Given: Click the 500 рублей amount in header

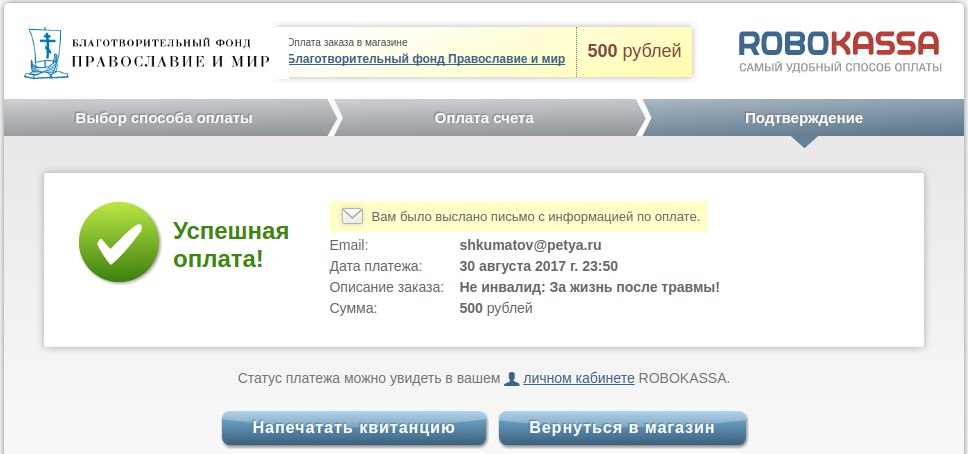Looking at the screenshot, I should tap(634, 51).
